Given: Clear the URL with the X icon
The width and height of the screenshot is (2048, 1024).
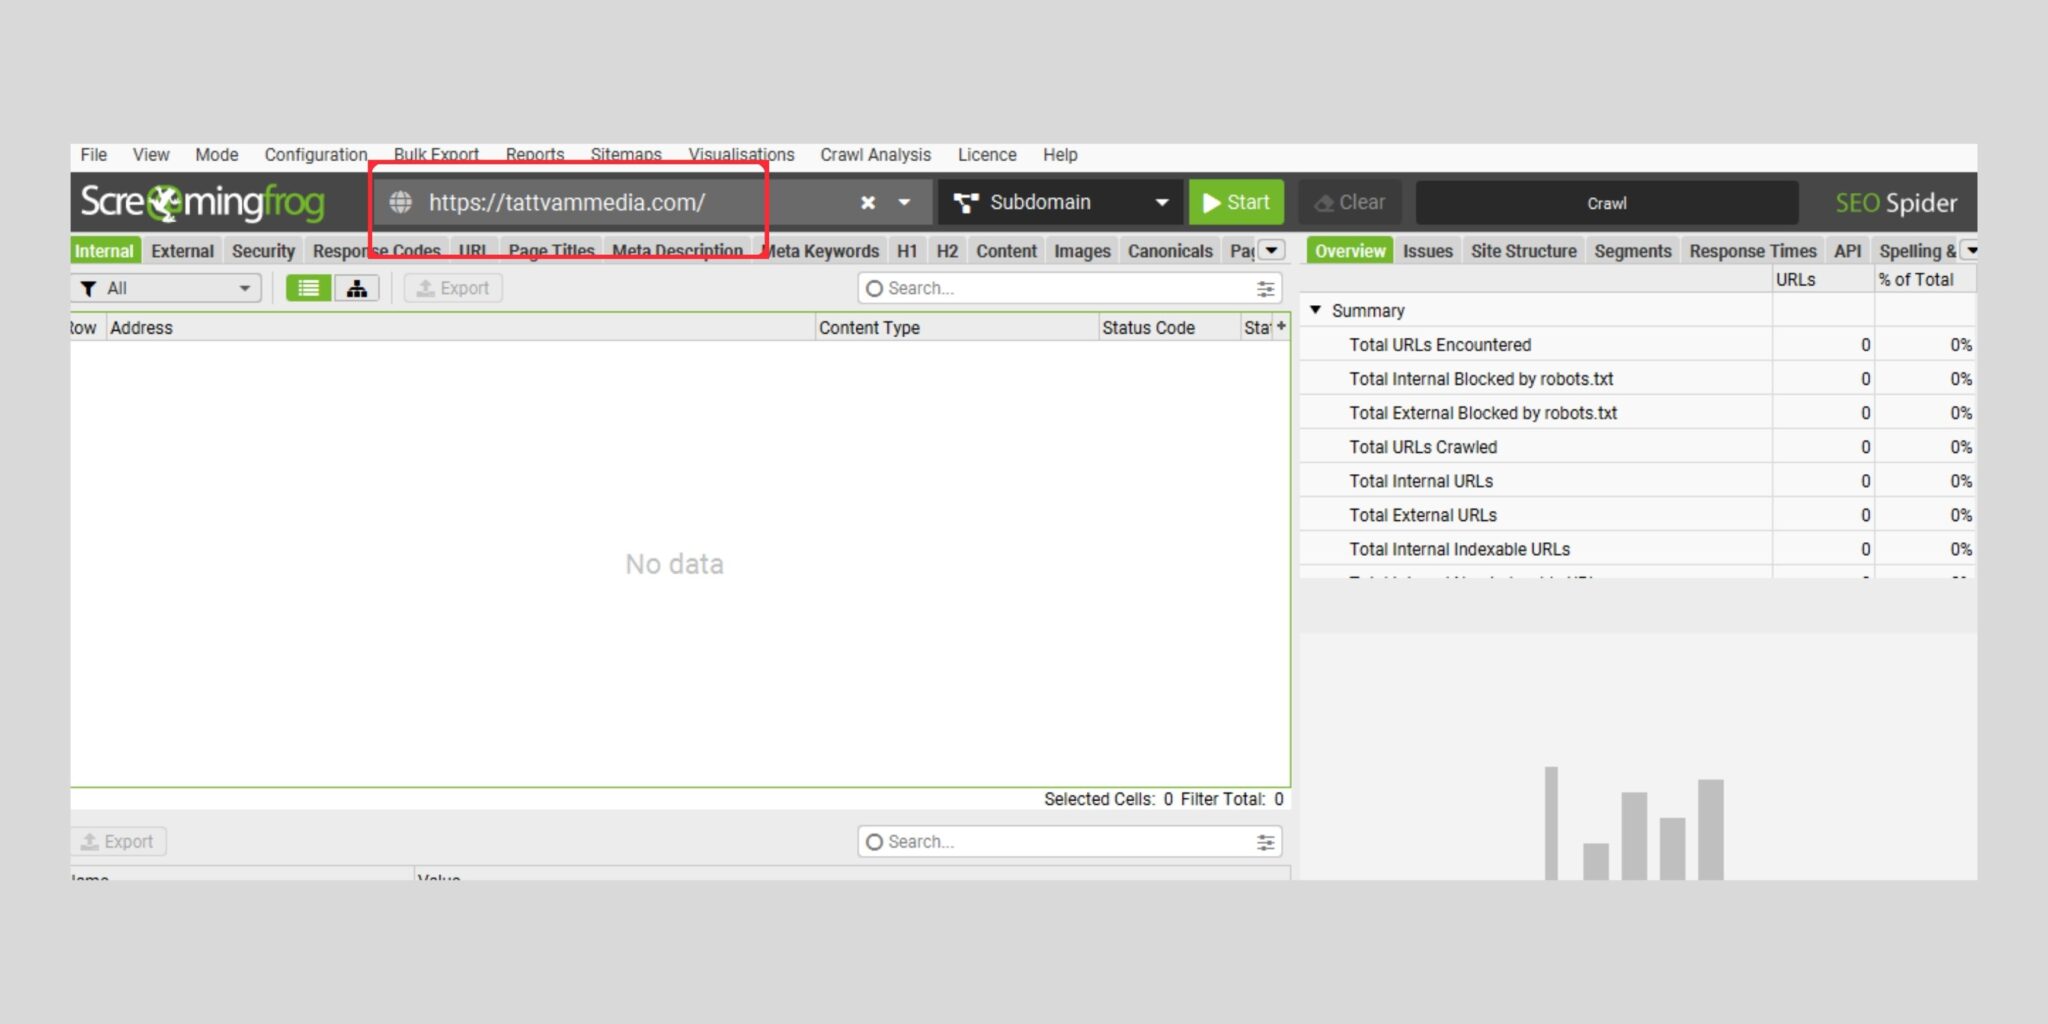Looking at the screenshot, I should tap(866, 202).
